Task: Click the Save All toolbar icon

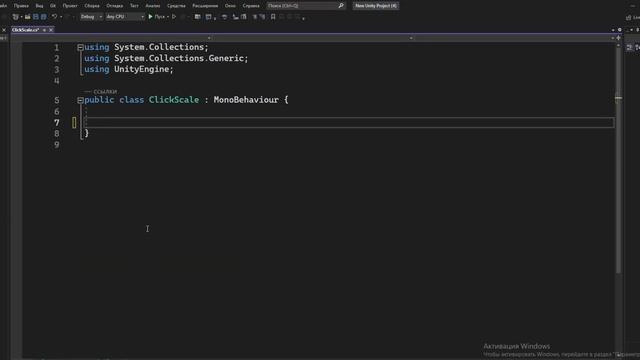Action: click(44, 17)
